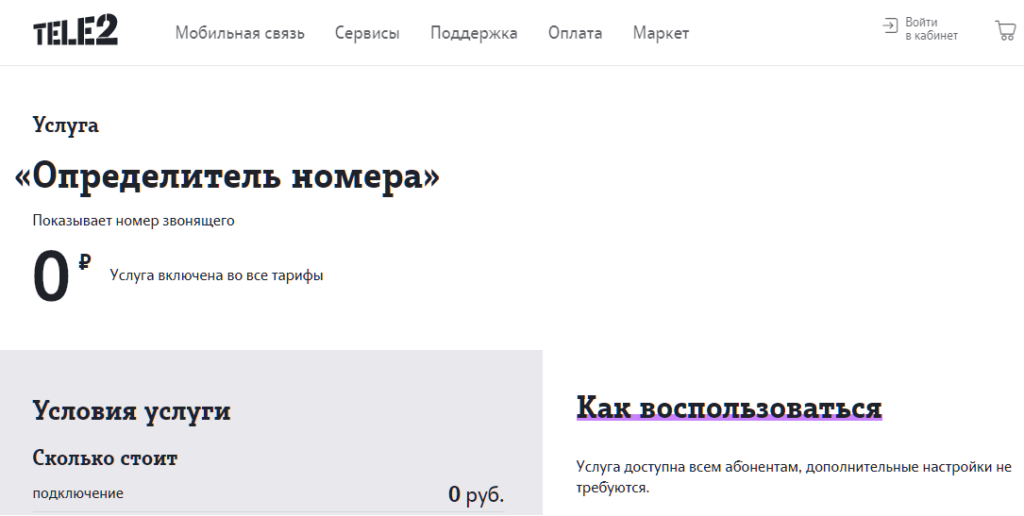
Task: Open the Мобильная связь menu
Action: (254, 33)
